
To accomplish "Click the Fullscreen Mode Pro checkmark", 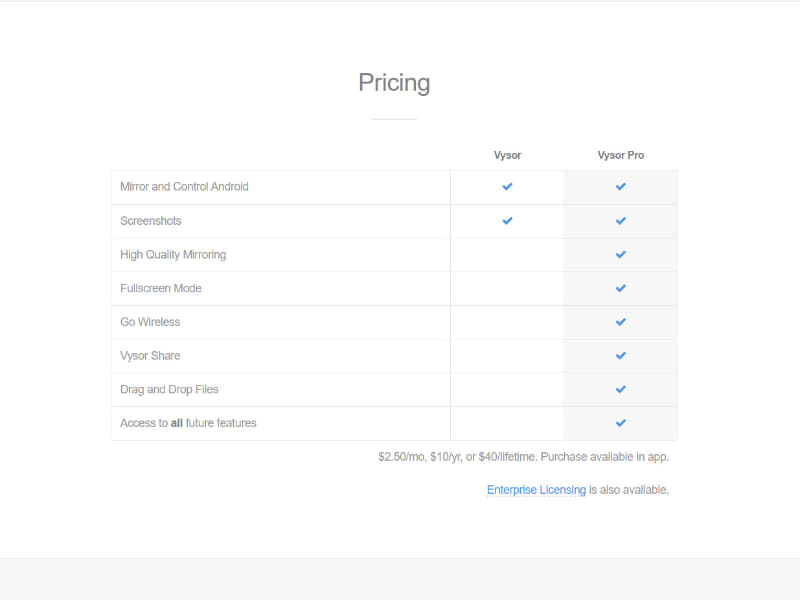I will coord(620,289).
